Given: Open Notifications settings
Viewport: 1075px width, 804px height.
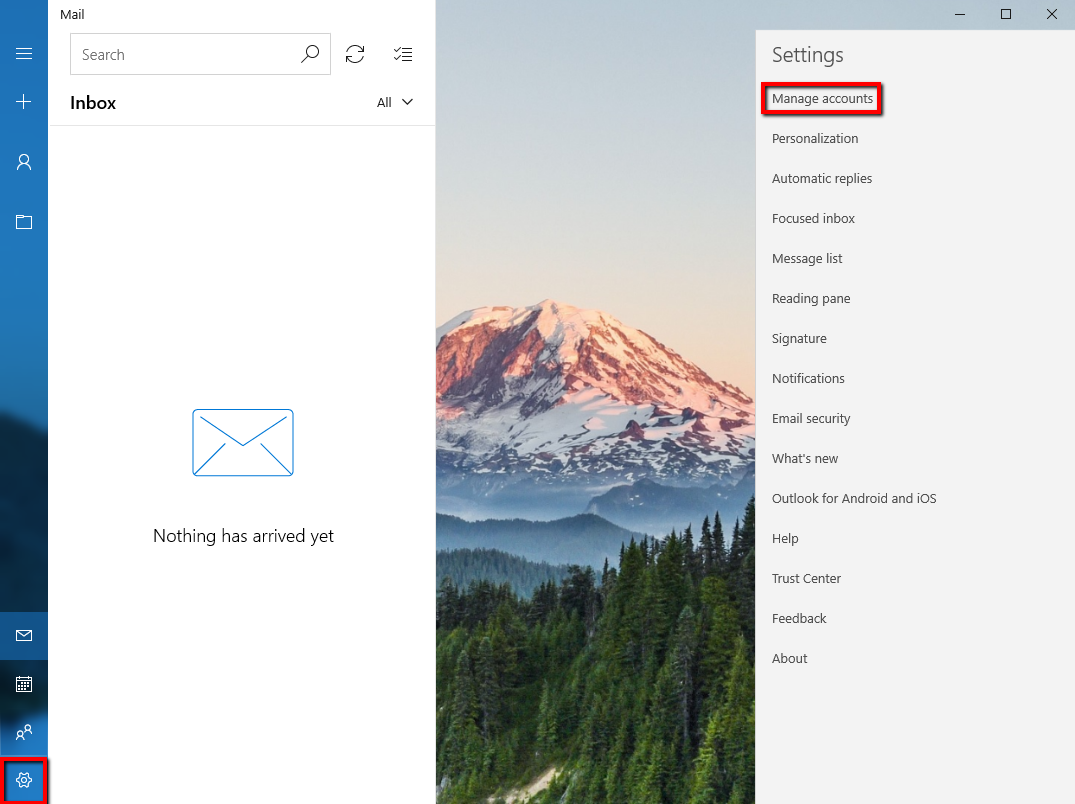Looking at the screenshot, I should click(808, 378).
